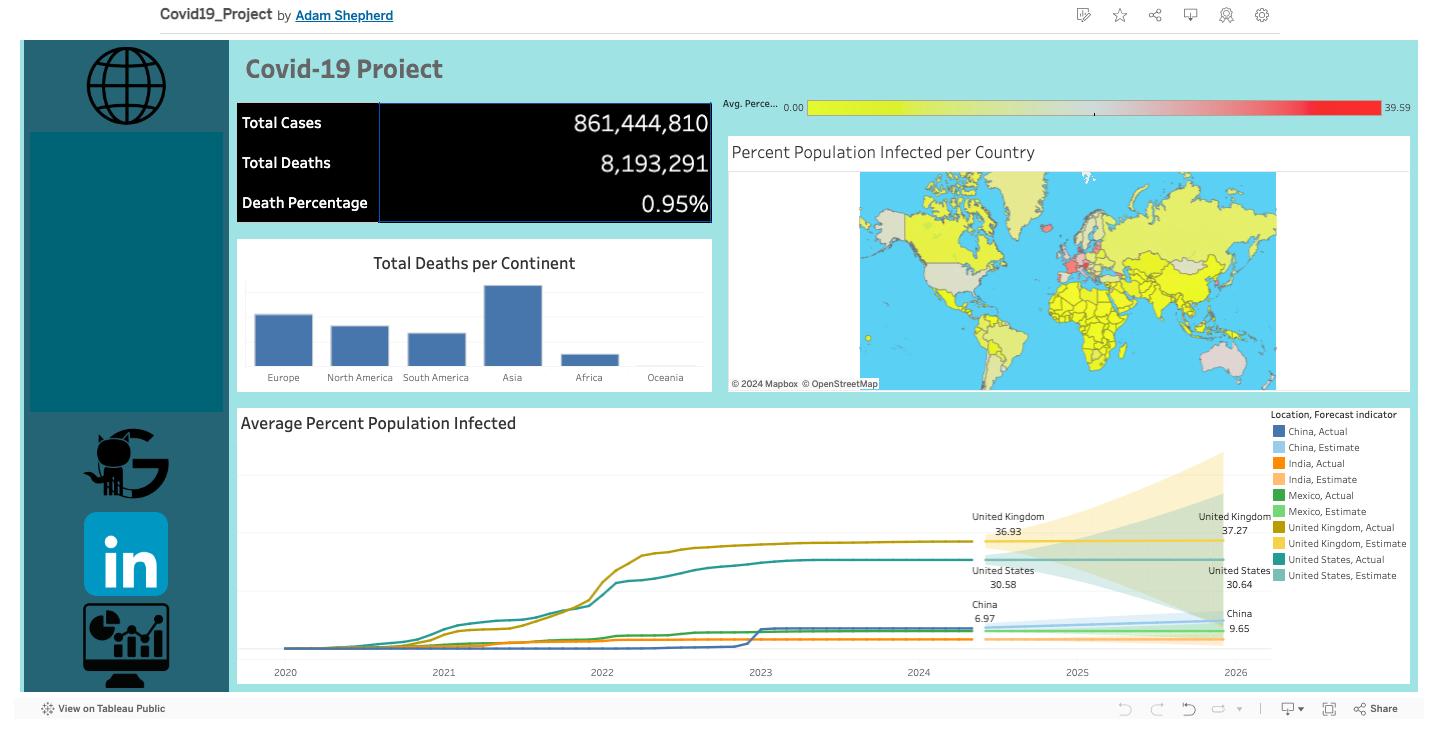This screenshot has width=1439, height=732.
Task: Click the download icon in the top toolbar
Action: (x=1190, y=15)
